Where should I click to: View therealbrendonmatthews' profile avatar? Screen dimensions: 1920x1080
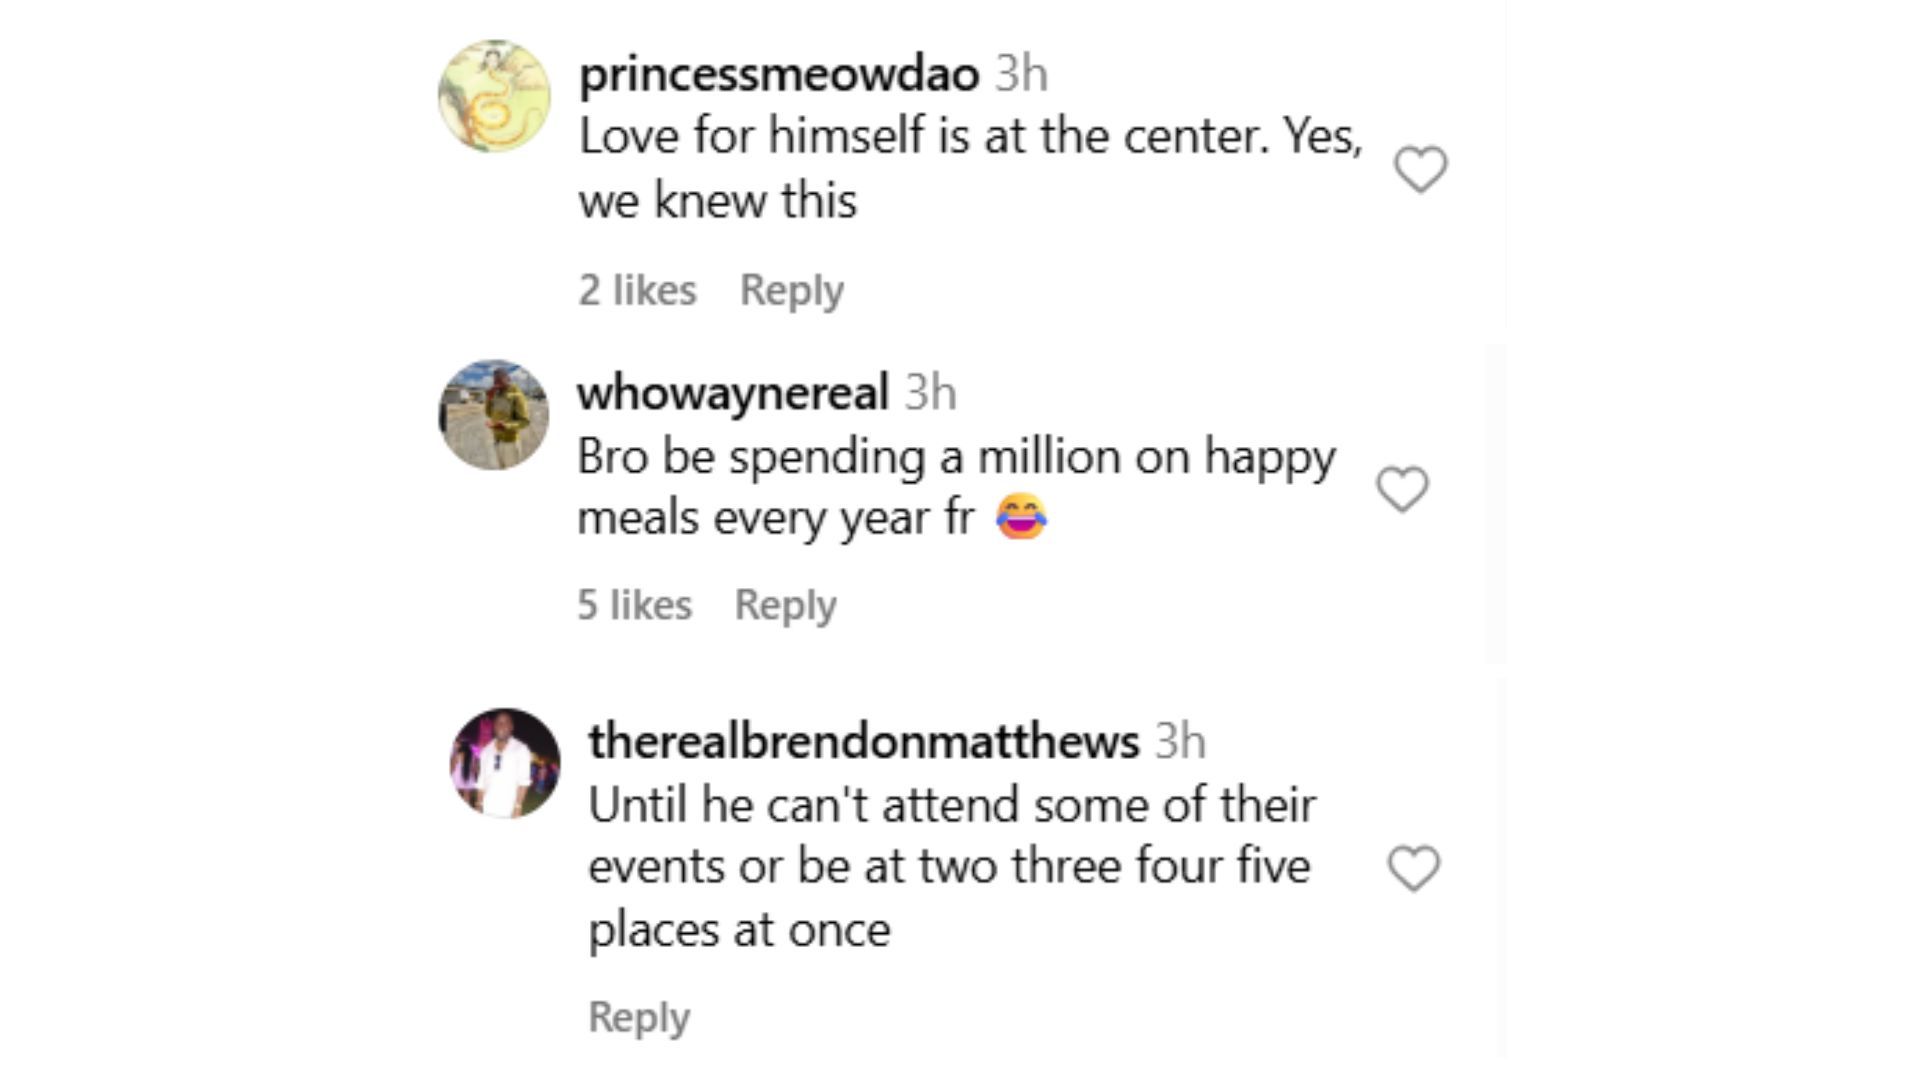[505, 763]
